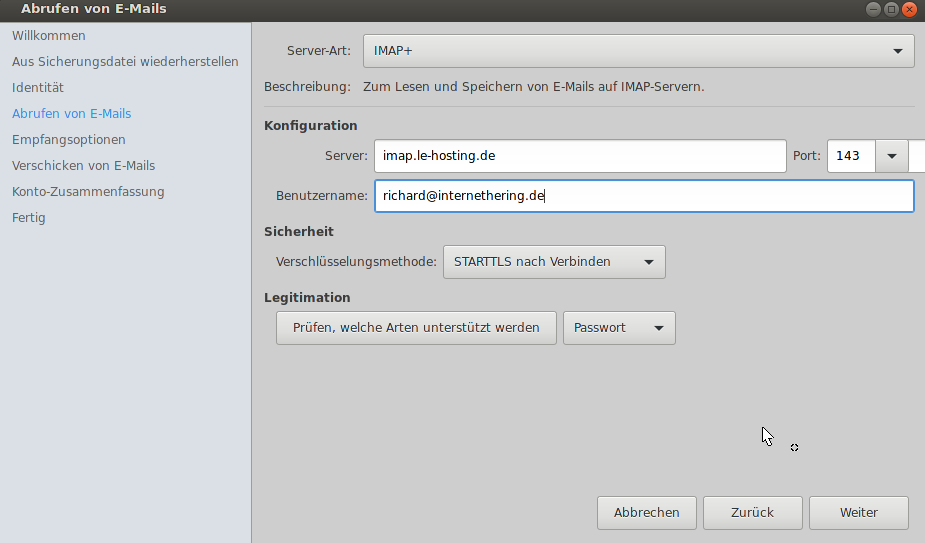925x543 pixels.
Task: Click the Abbrechen button
Action: [x=647, y=513]
